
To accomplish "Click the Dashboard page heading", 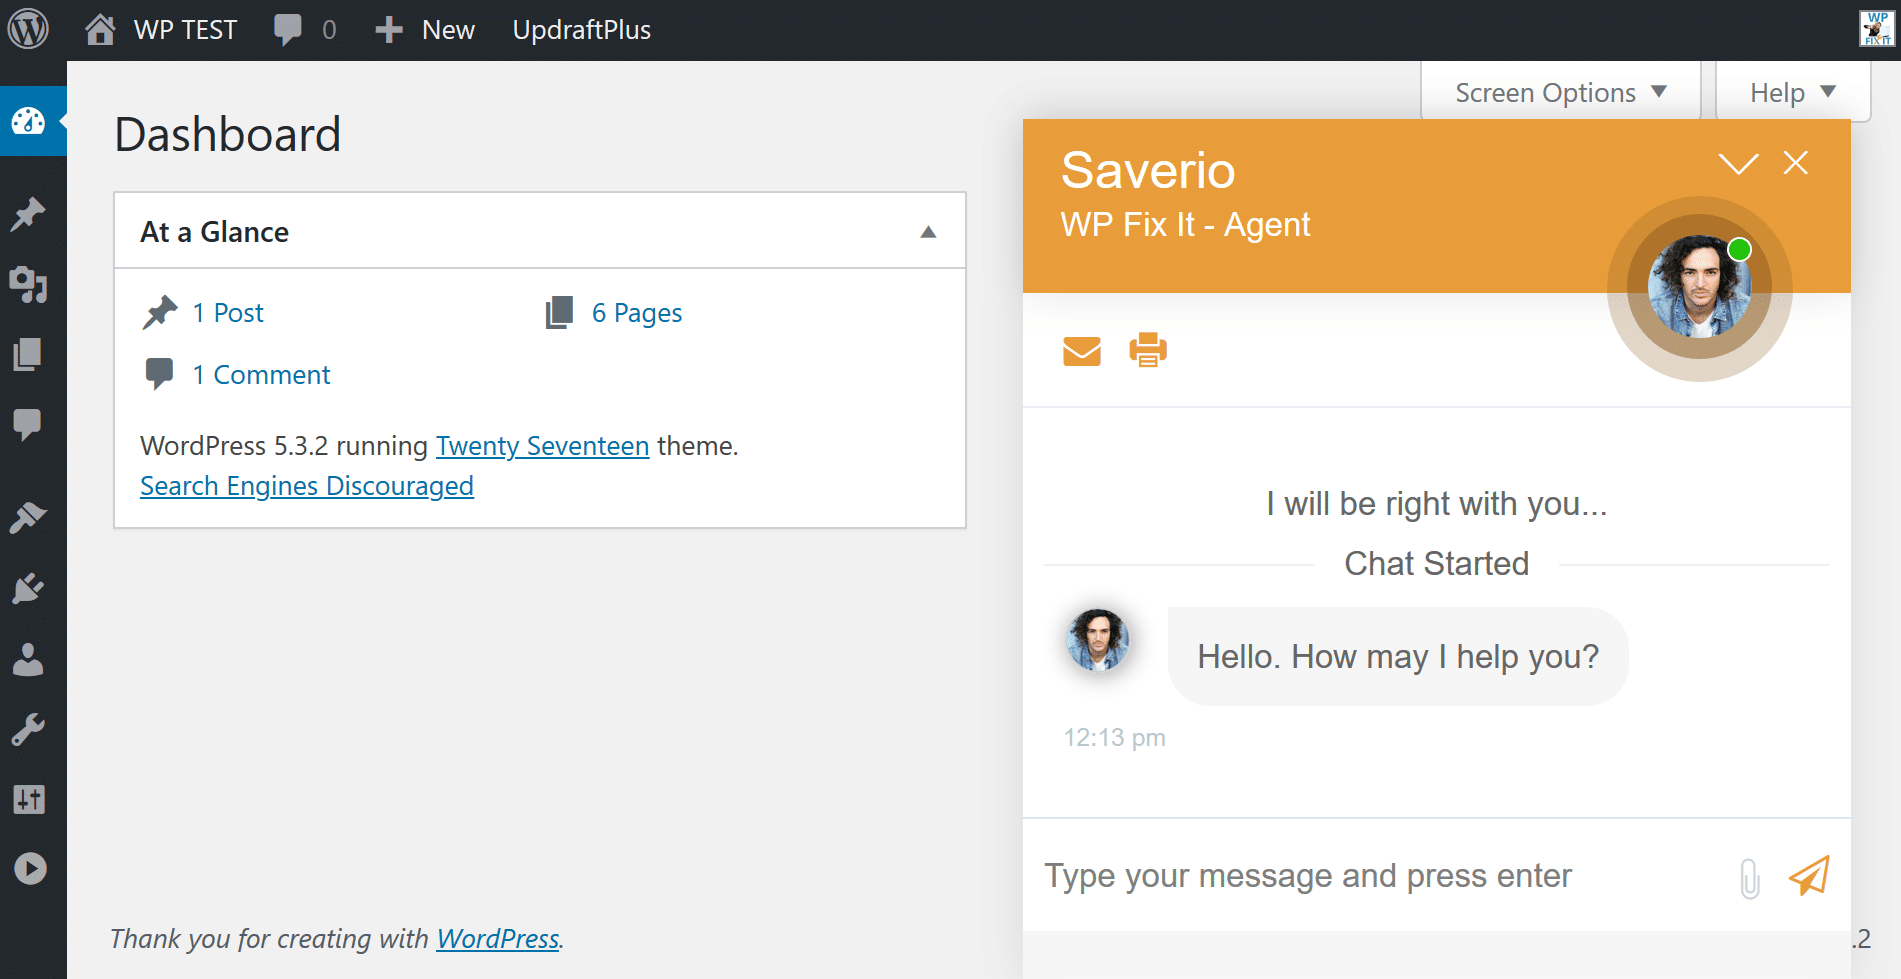I will pos(228,134).
